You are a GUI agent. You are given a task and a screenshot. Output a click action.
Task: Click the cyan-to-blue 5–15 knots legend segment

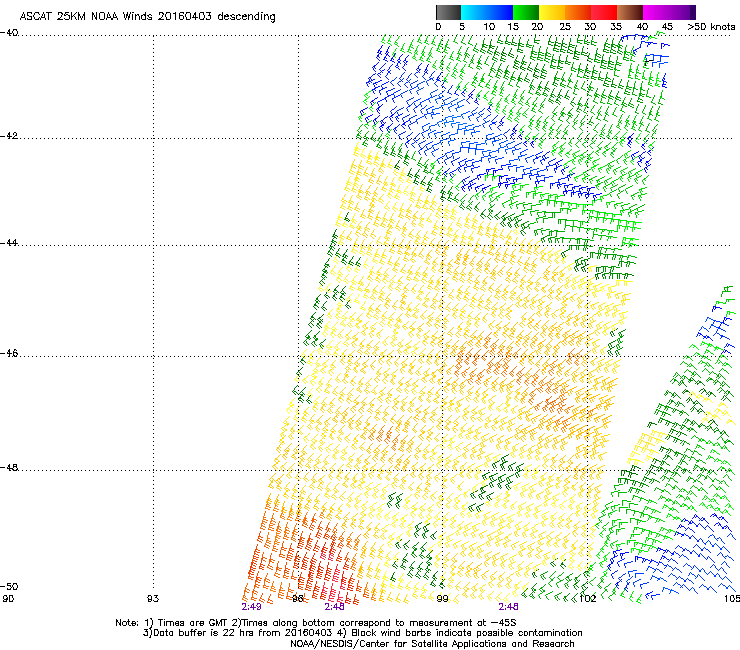click(x=487, y=12)
